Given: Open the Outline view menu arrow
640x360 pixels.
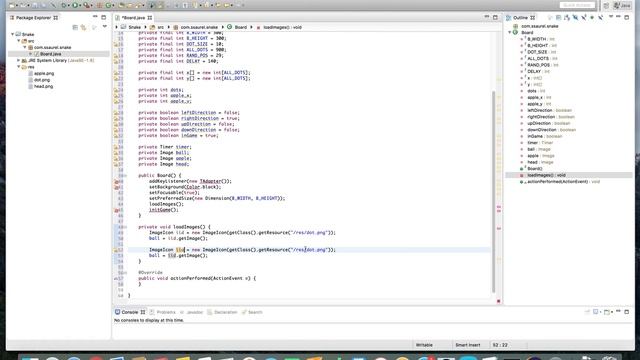Looking at the screenshot, I should click(611, 17).
